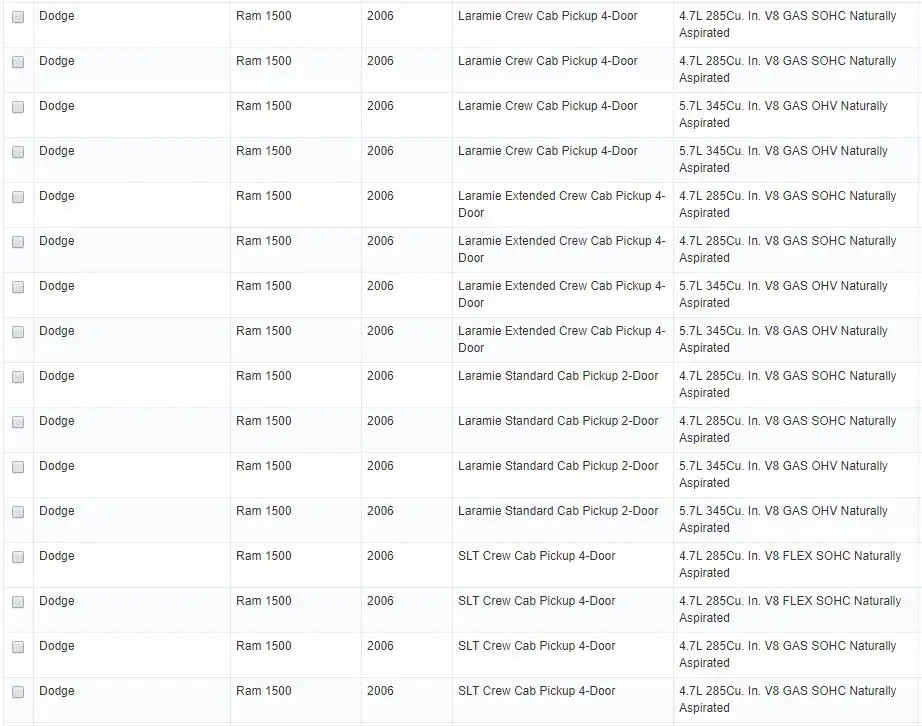Click 2006 in second Laramie Crew Cab 5.7L row

tap(380, 150)
